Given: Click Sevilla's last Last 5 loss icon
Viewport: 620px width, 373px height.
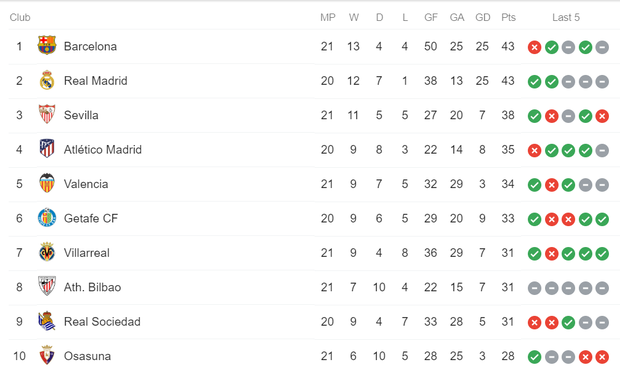Looking at the screenshot, I should point(602,116).
